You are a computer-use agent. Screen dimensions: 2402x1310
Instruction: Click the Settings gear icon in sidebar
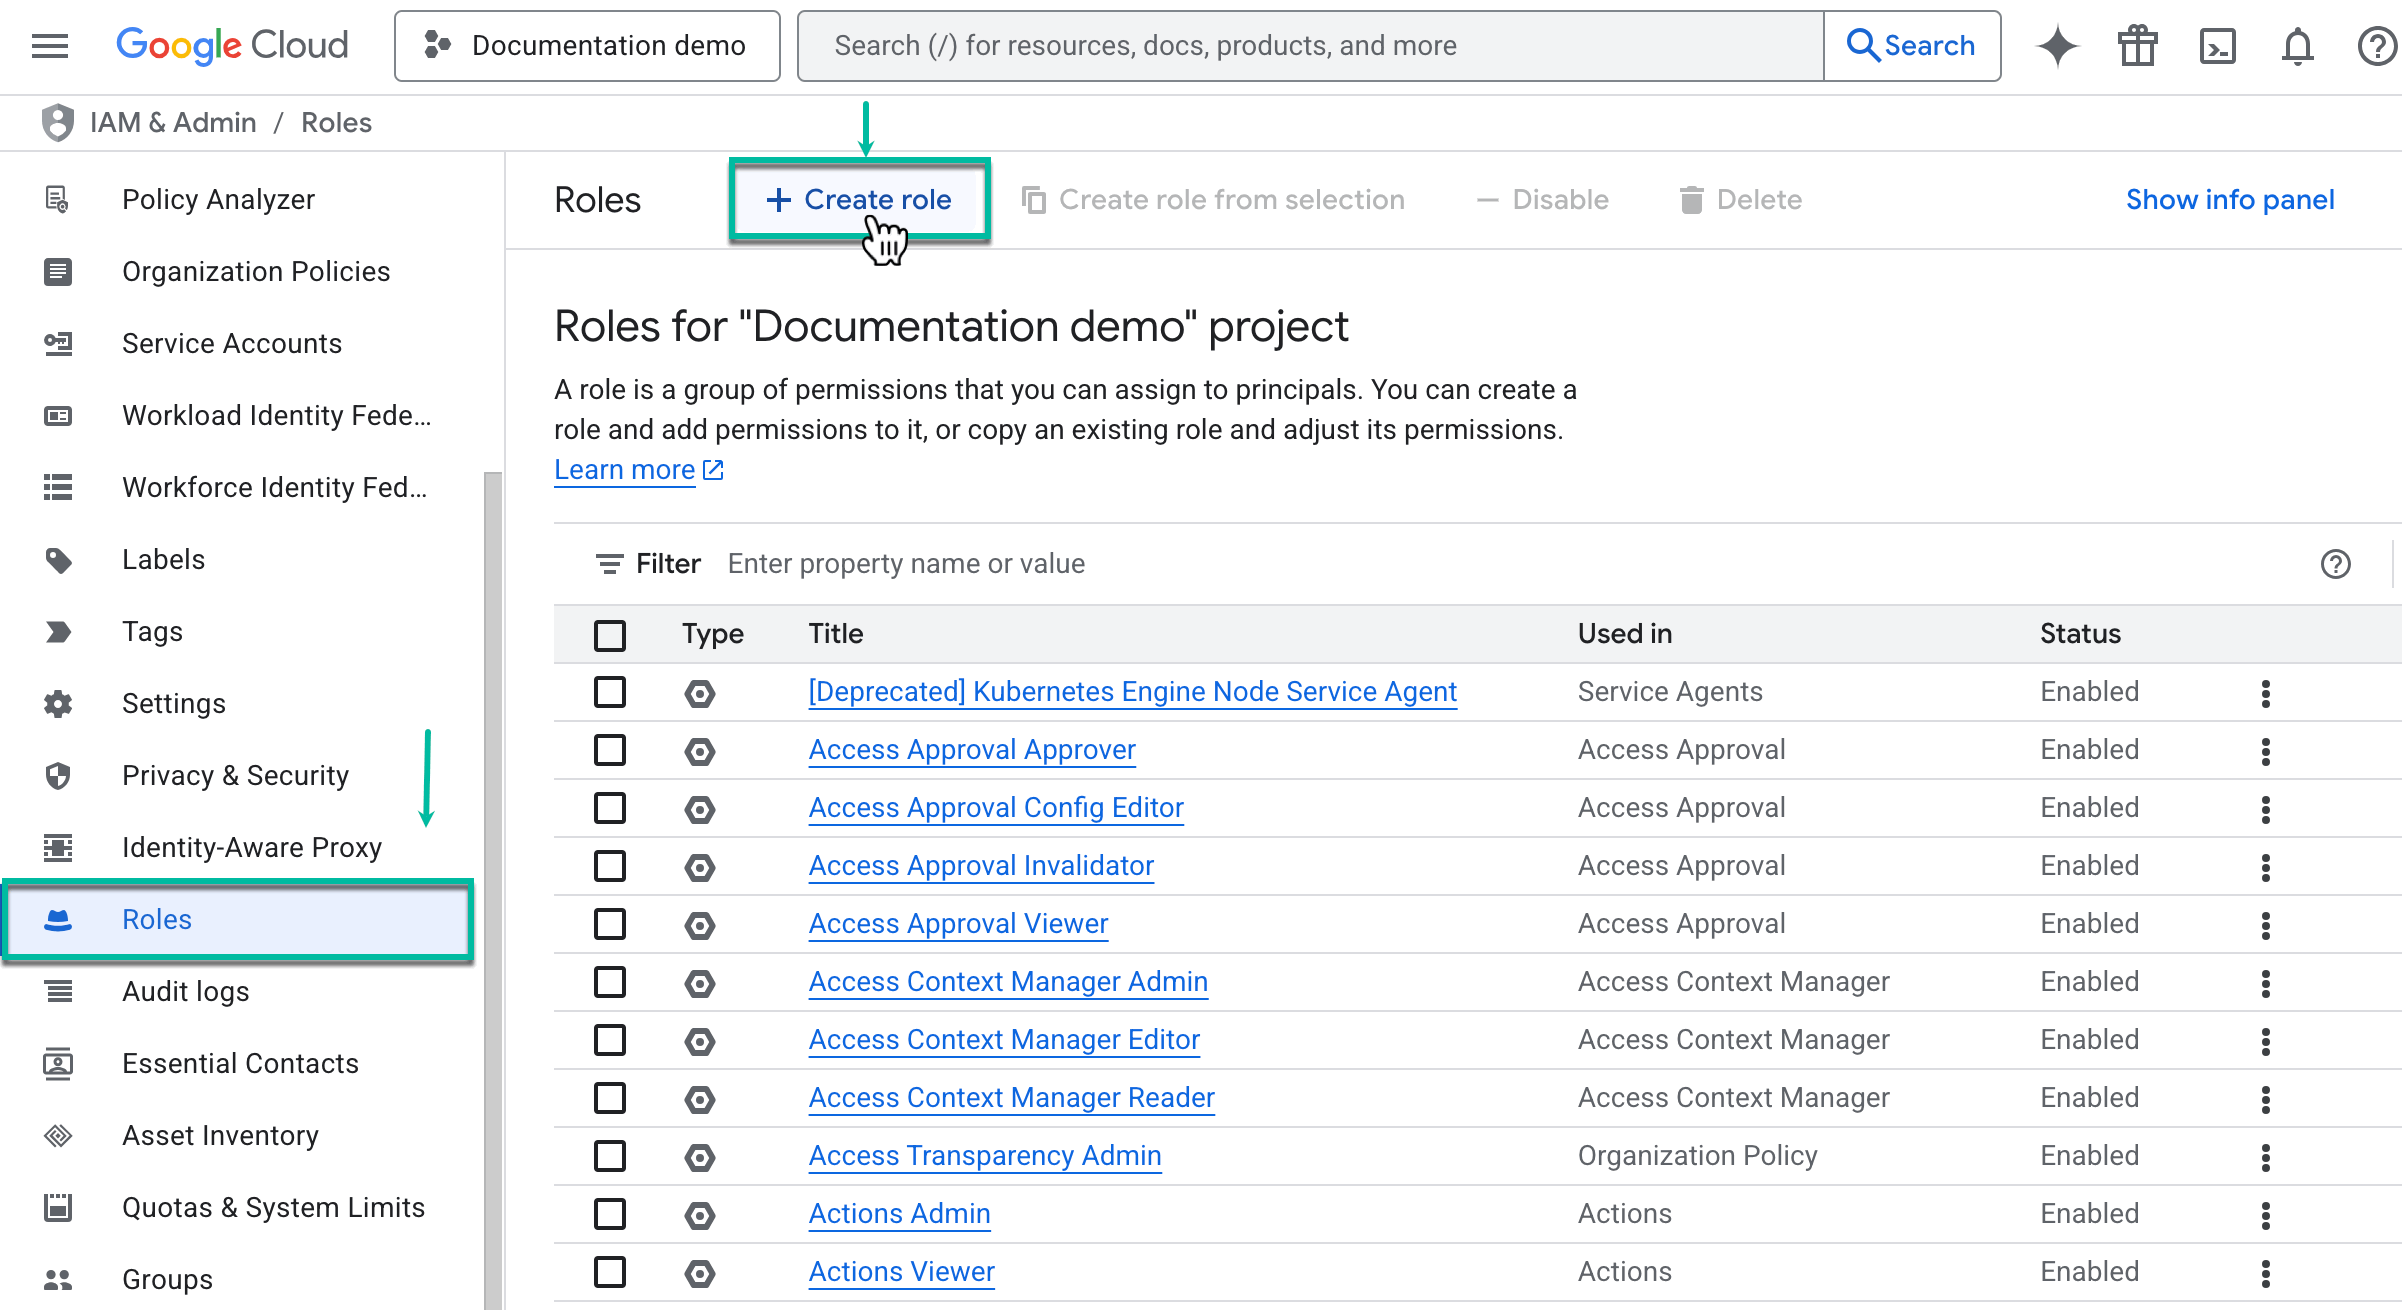coord(58,703)
